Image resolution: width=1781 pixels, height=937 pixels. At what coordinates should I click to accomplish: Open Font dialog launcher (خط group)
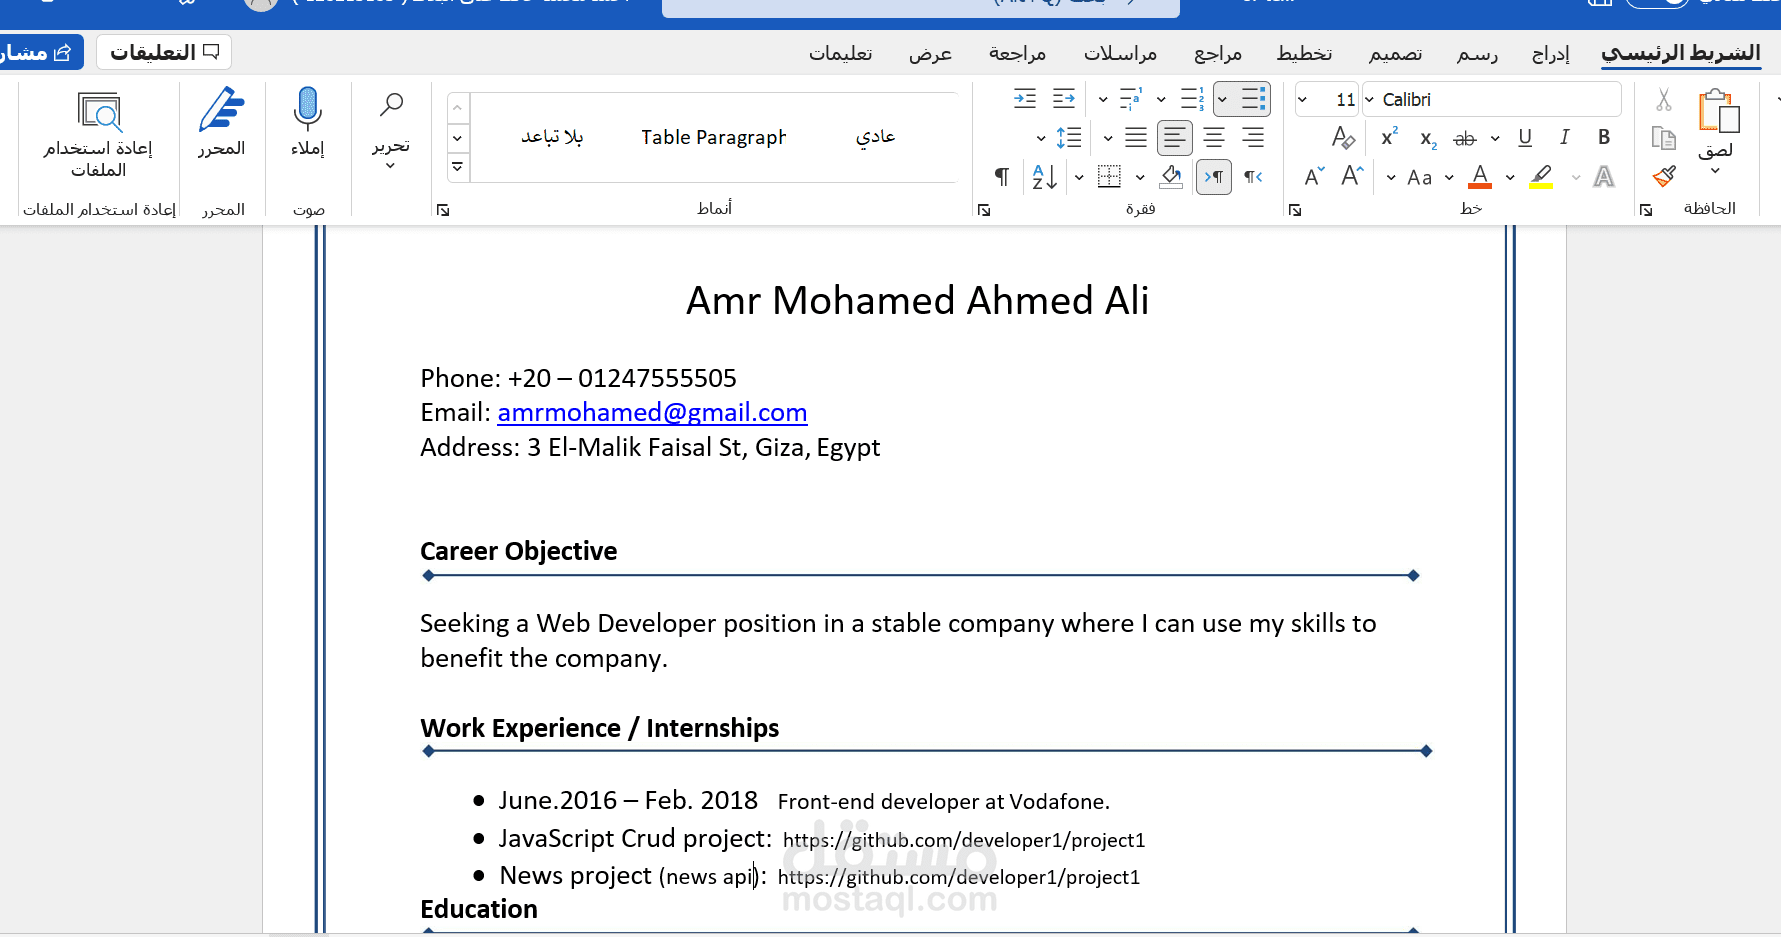pos(1295,210)
